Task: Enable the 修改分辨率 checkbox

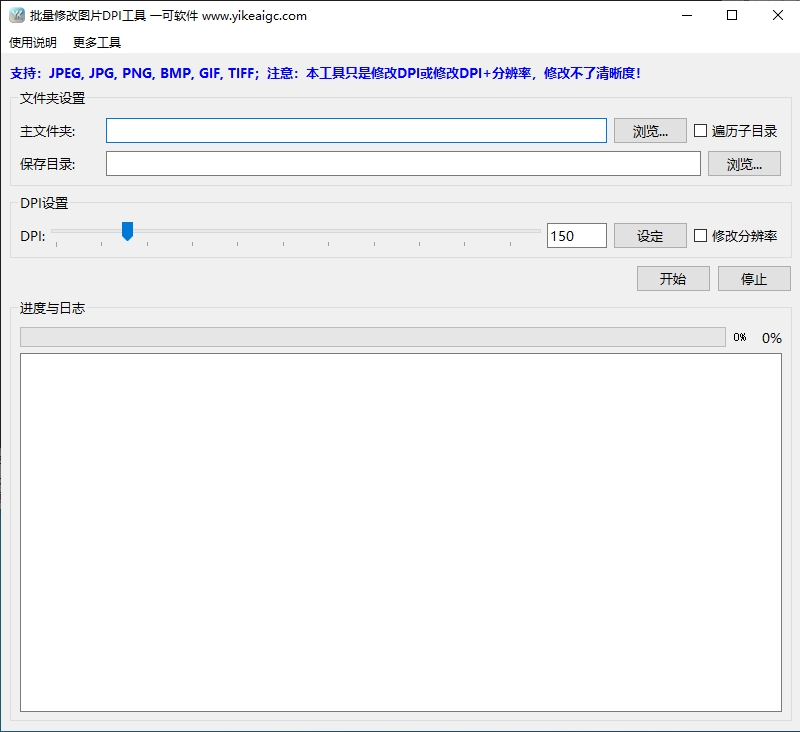Action: pyautogui.click(x=701, y=236)
